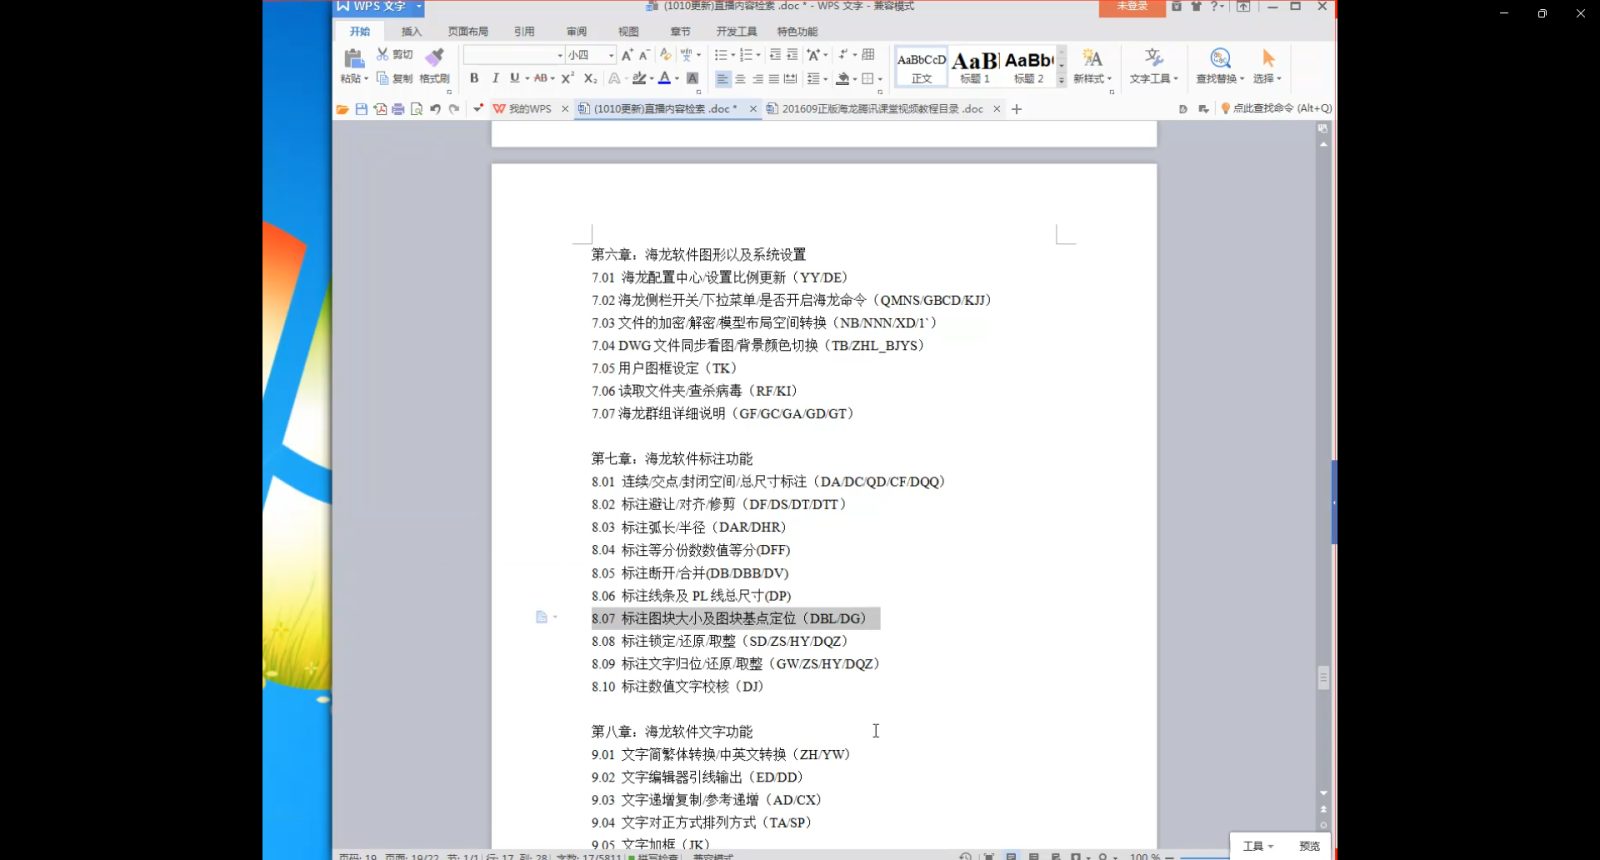This screenshot has height=860, width=1600.
Task: Click the Print icon in quick access toolbar
Action: pos(398,109)
